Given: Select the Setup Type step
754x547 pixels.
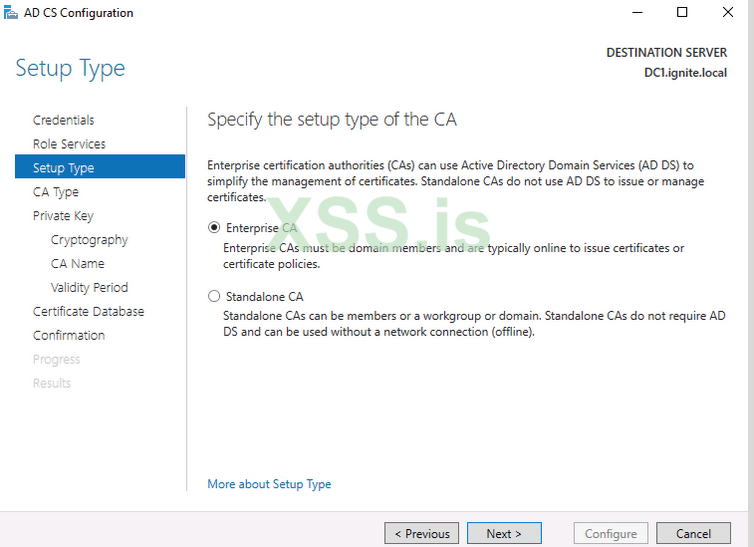Looking at the screenshot, I should coord(63,168).
